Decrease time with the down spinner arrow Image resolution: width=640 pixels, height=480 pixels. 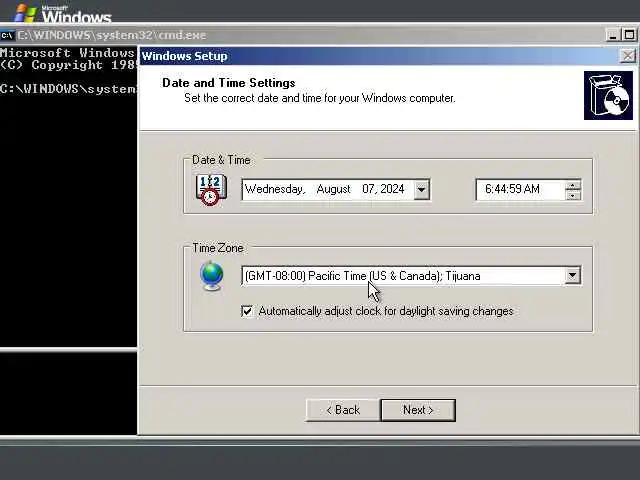point(573,195)
